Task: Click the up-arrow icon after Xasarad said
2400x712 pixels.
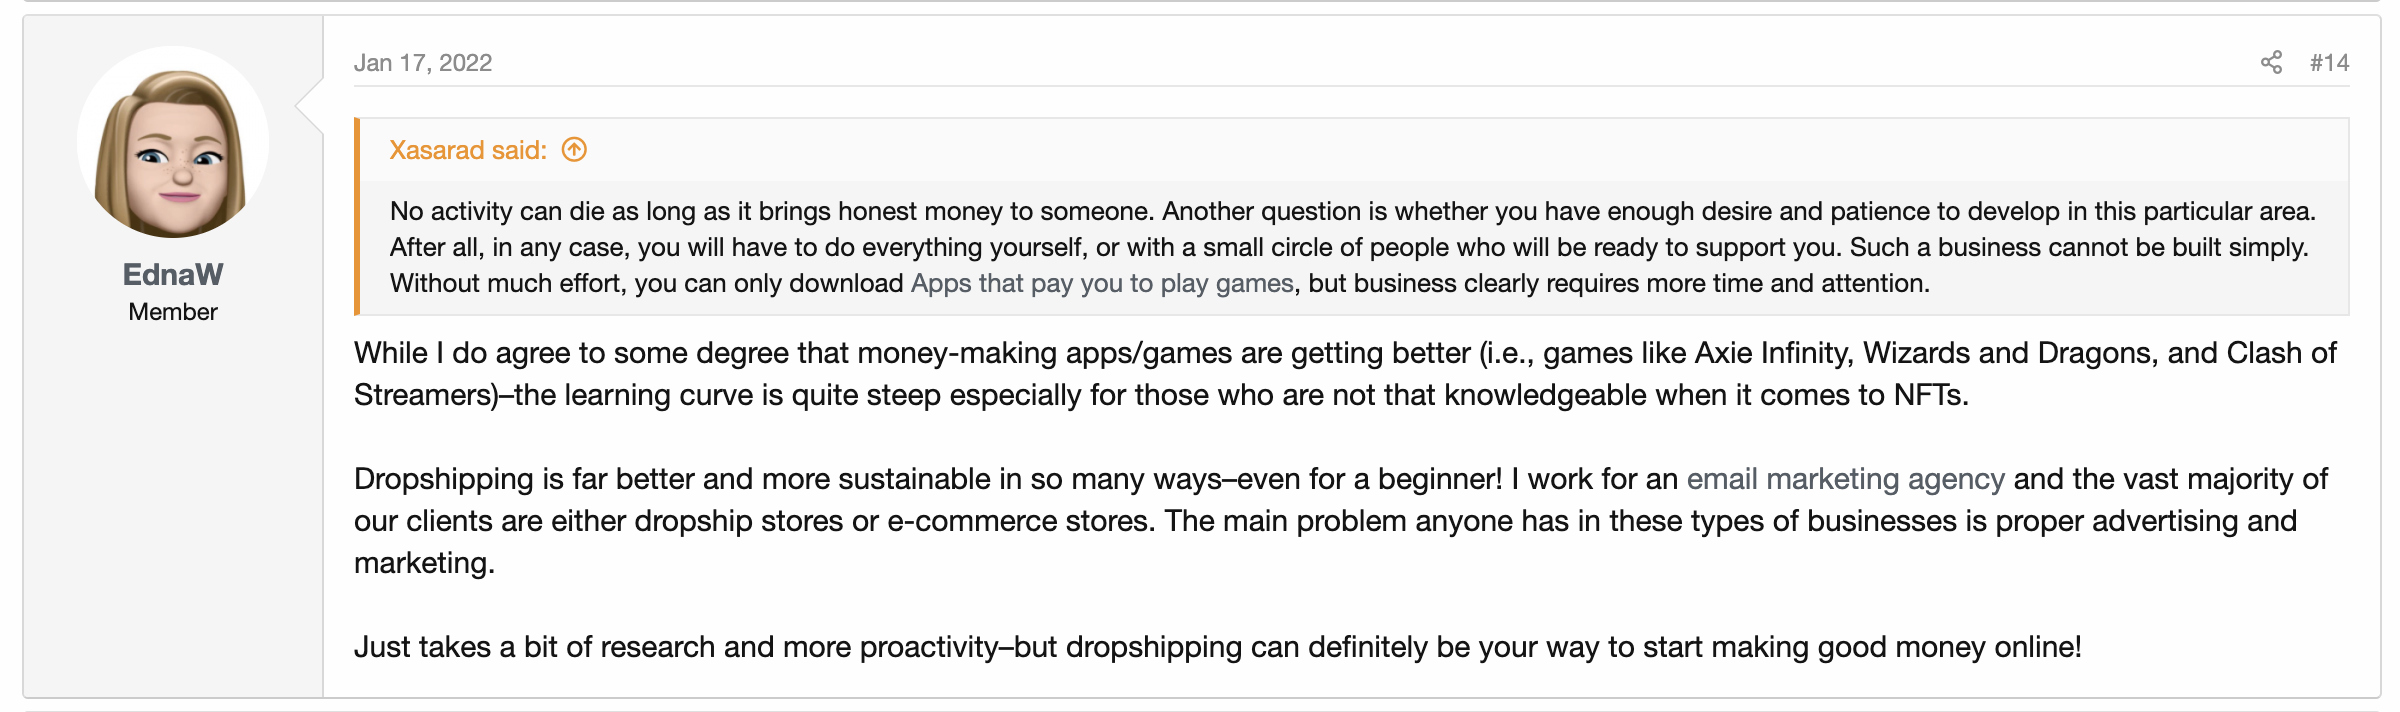Action: click(574, 150)
